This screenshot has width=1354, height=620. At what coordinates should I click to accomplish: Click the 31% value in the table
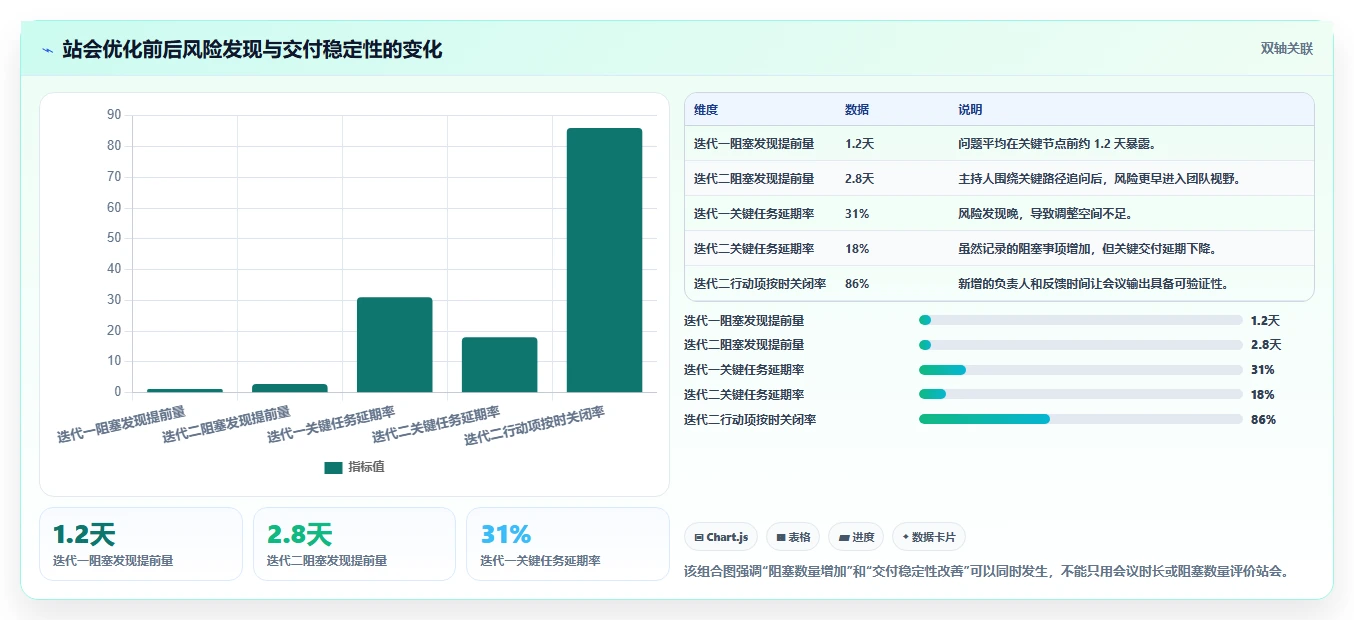[x=857, y=214]
